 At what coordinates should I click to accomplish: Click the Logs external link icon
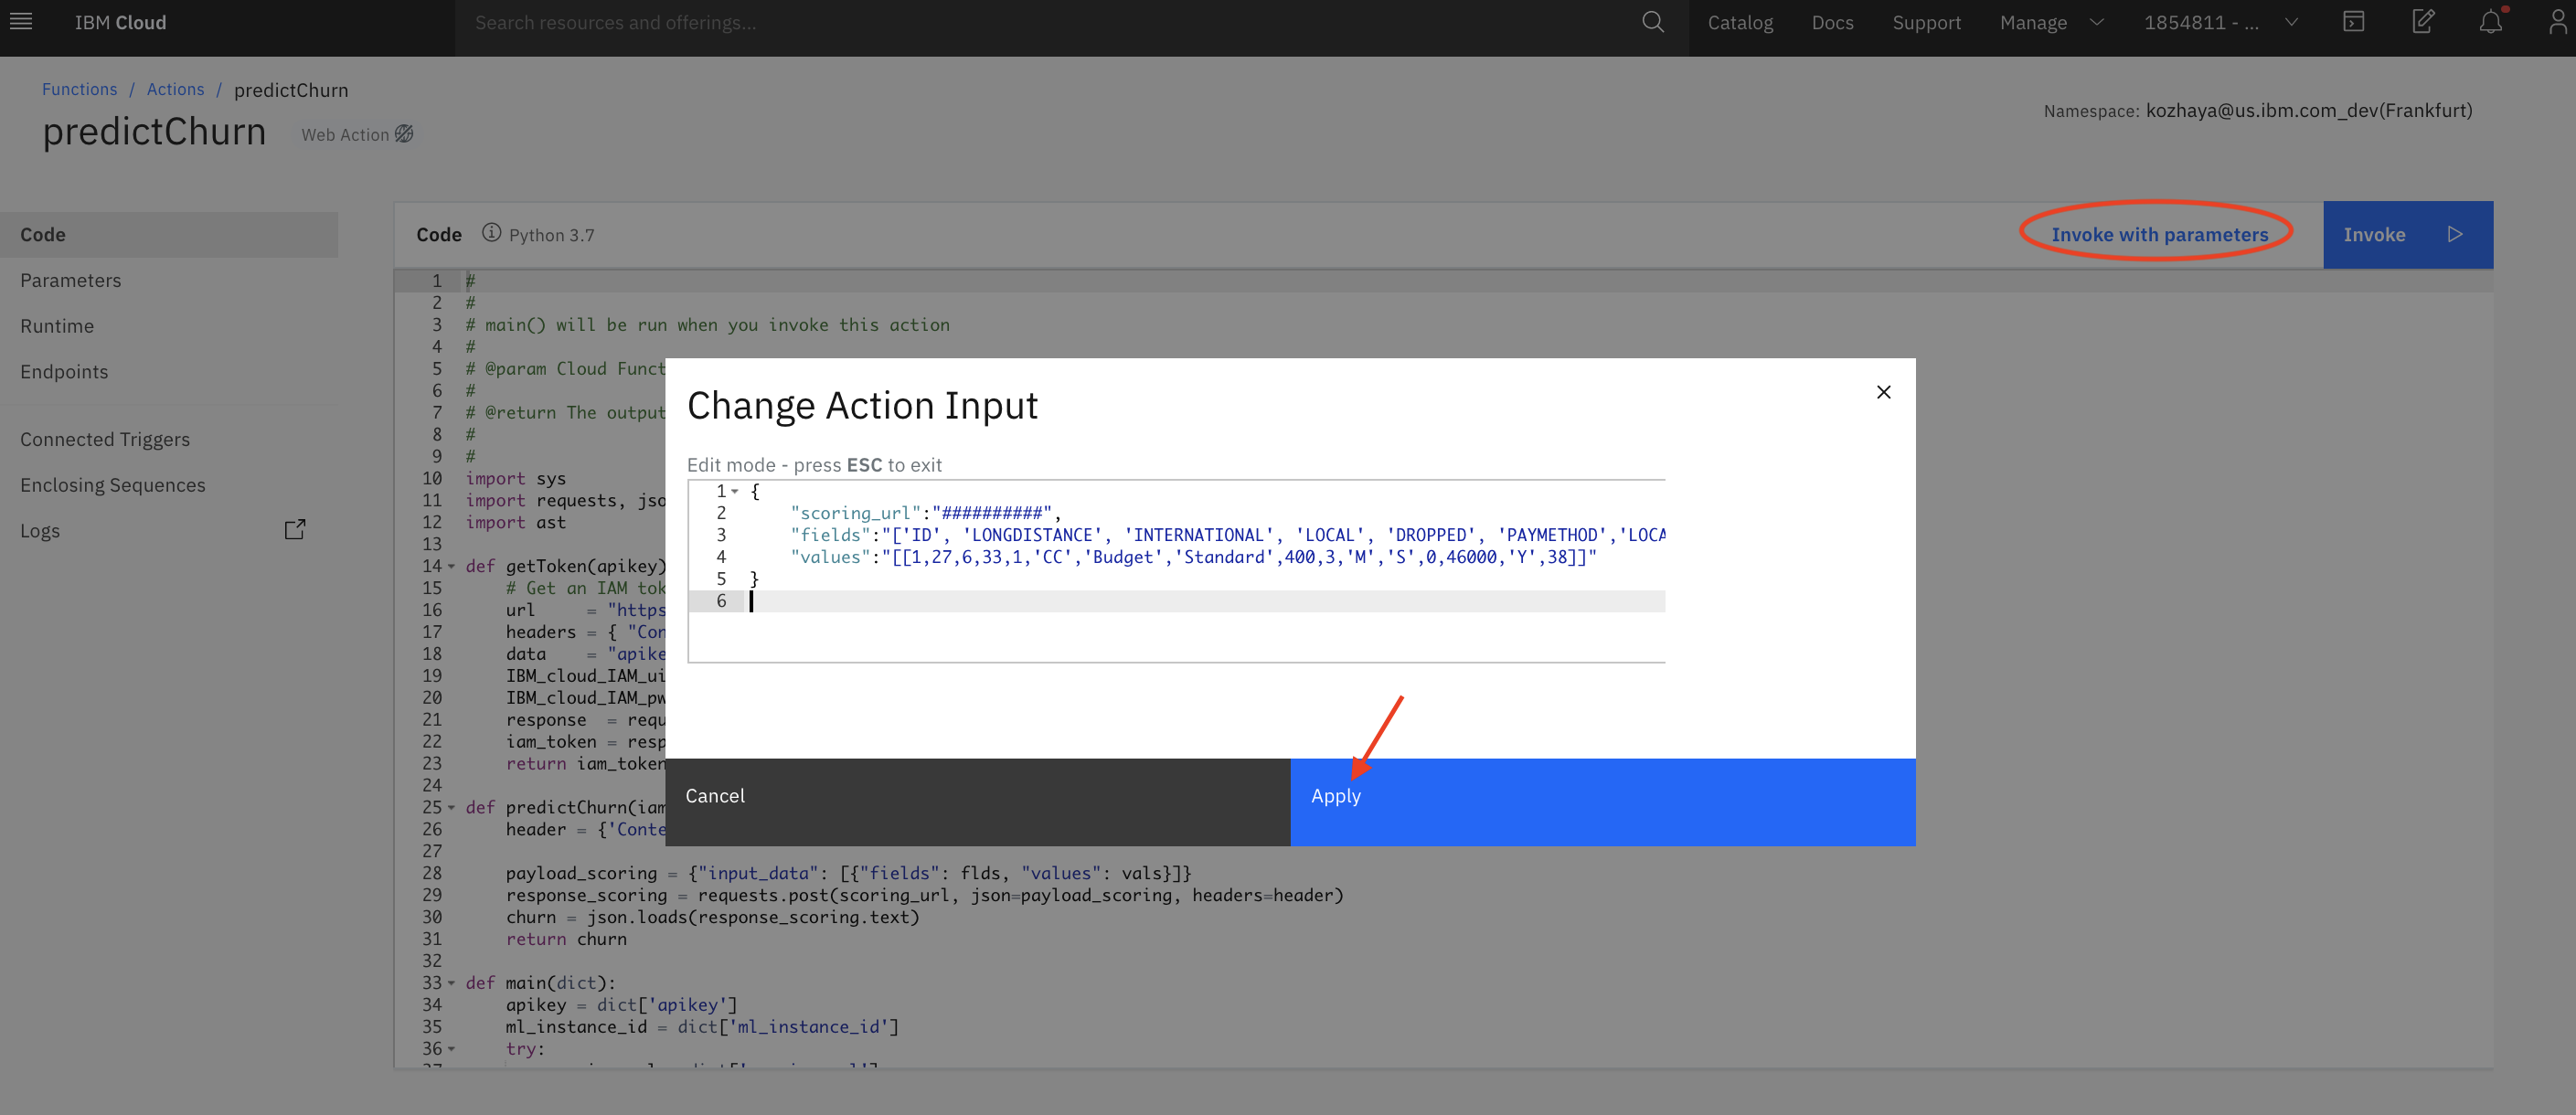(x=295, y=529)
